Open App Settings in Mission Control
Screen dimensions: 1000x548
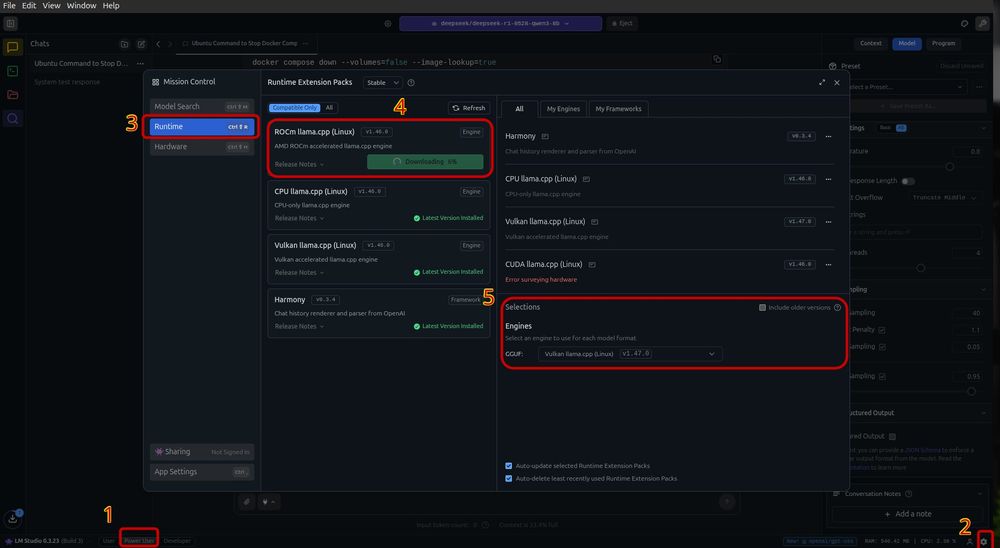(x=202, y=472)
